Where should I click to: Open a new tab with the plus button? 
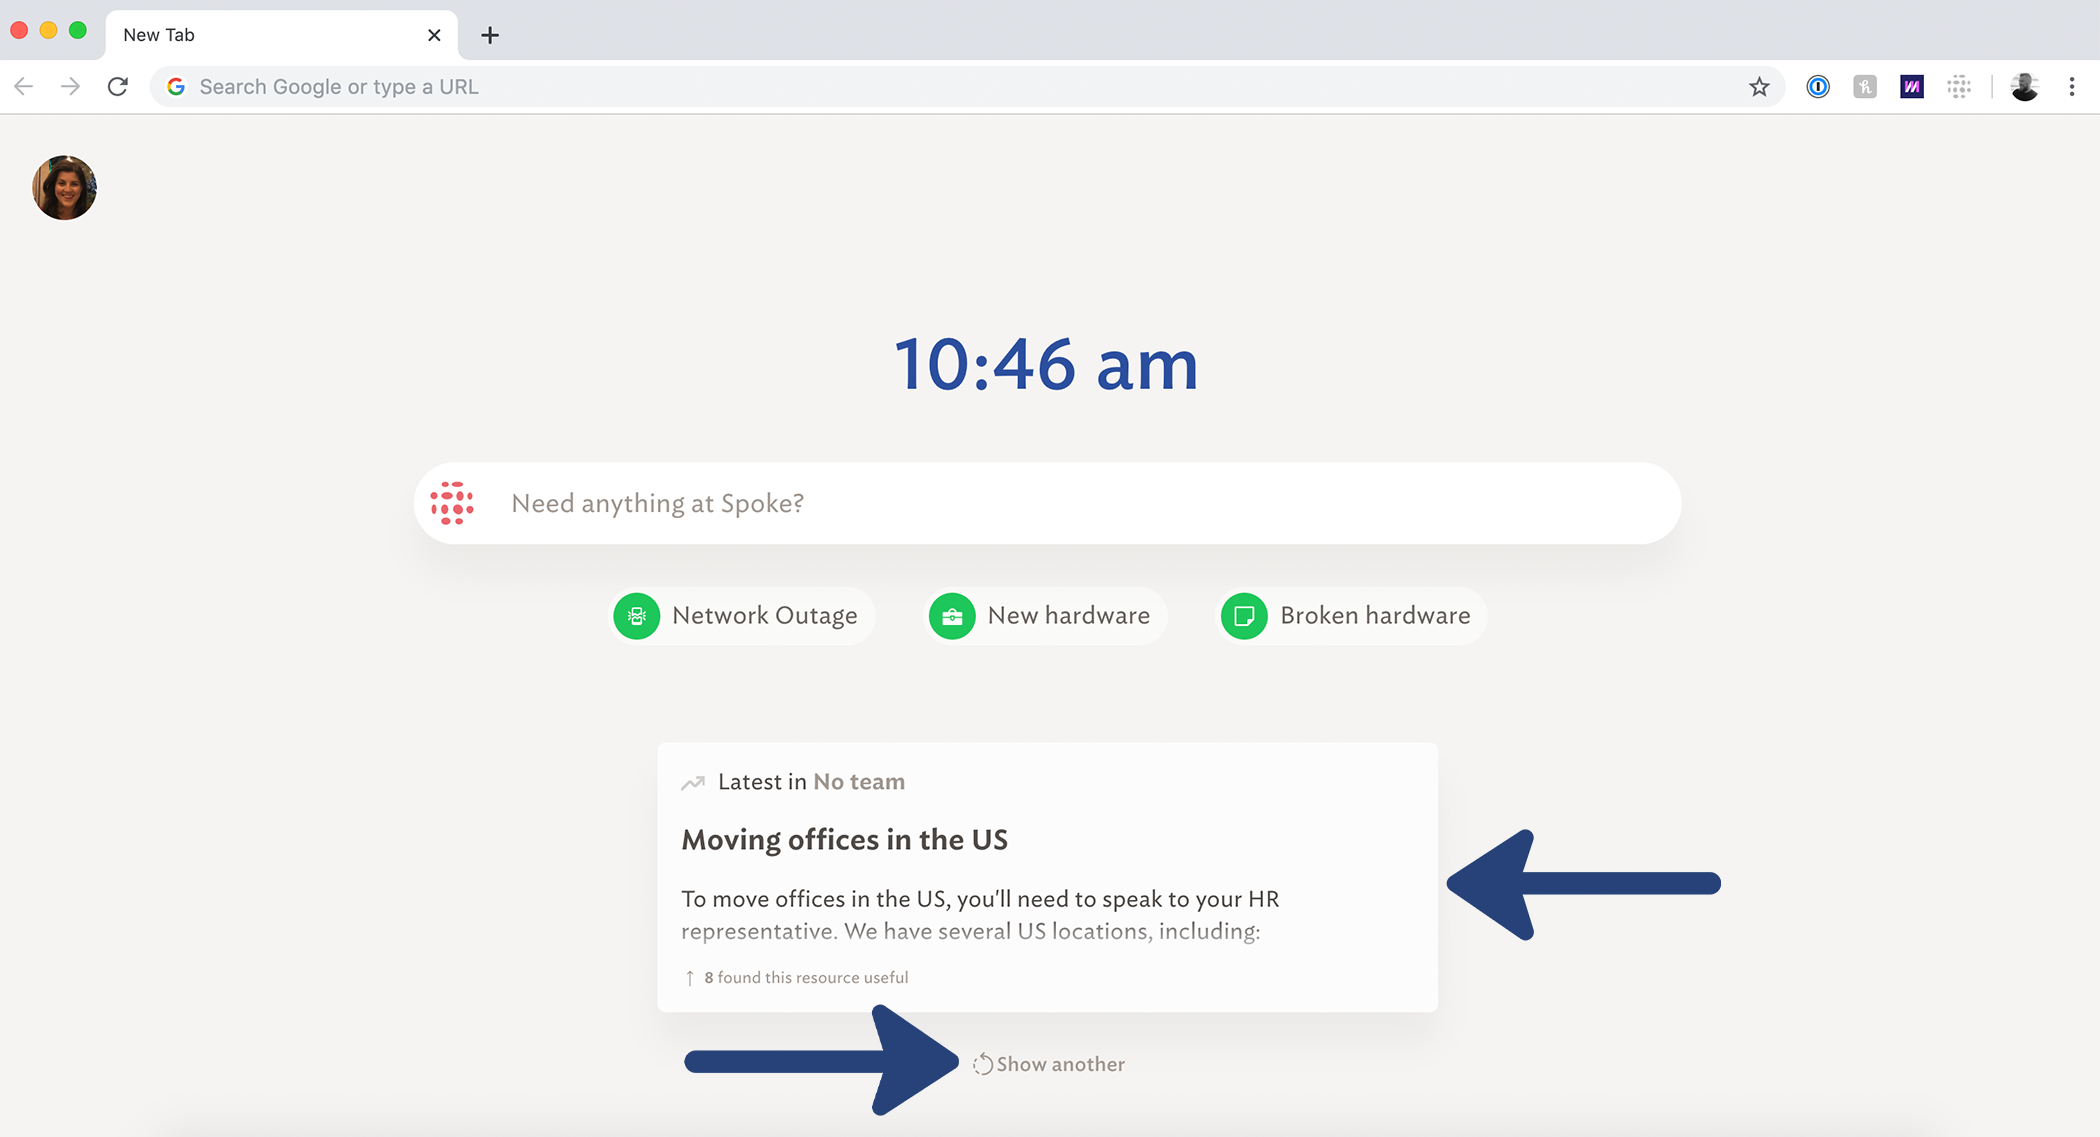[489, 35]
